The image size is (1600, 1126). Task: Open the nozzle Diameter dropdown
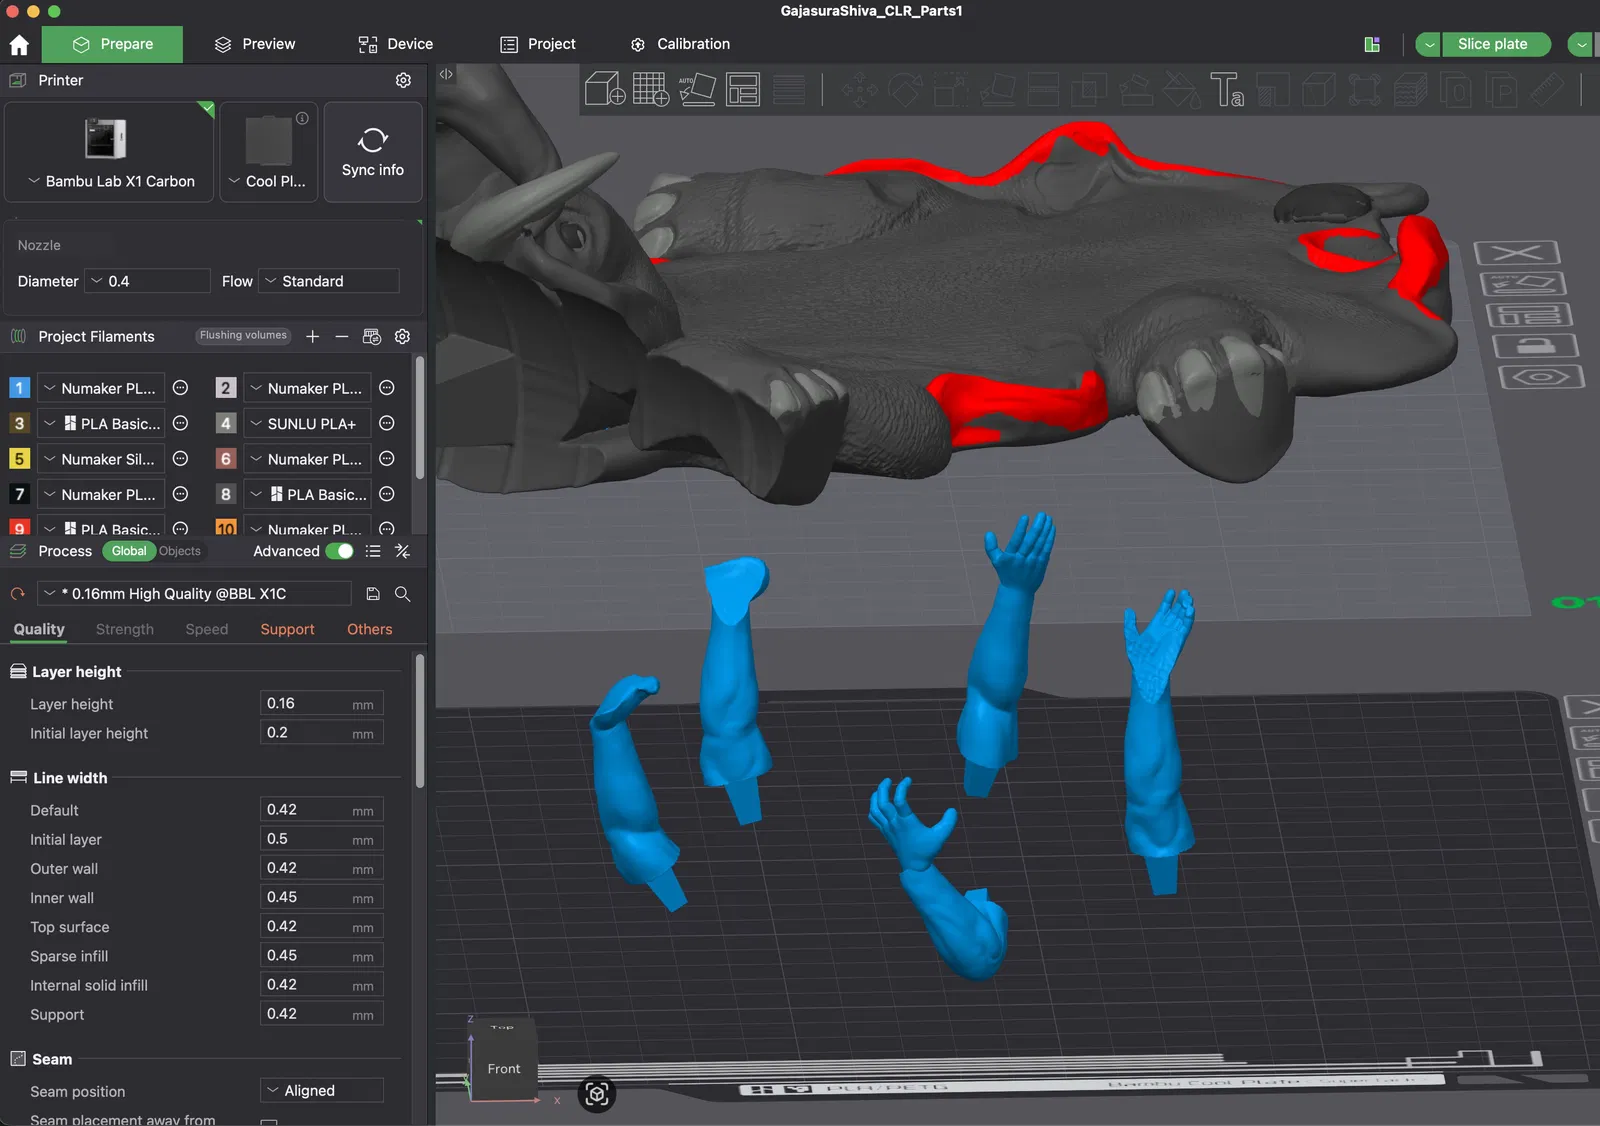point(148,281)
